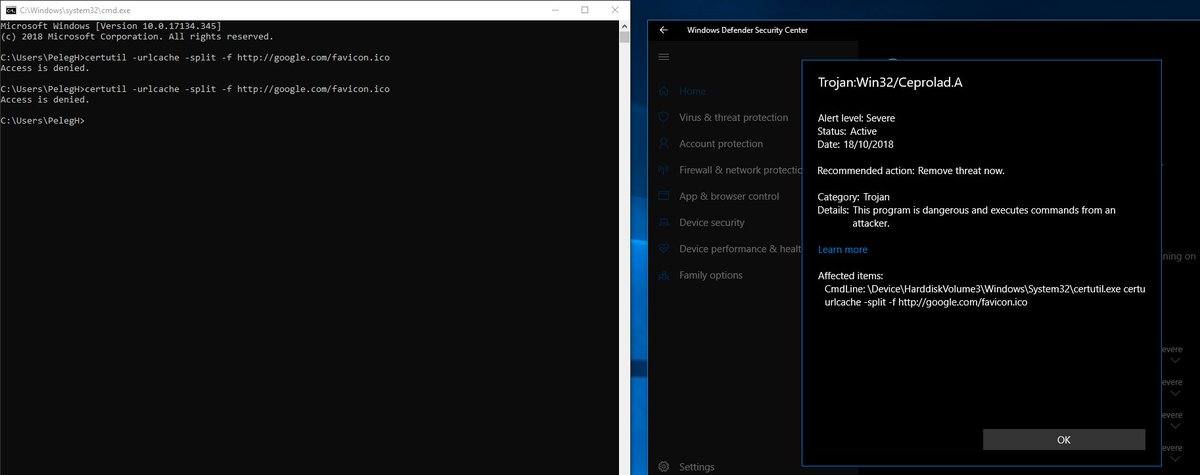
Task: Open App & browser control
Action: [728, 196]
